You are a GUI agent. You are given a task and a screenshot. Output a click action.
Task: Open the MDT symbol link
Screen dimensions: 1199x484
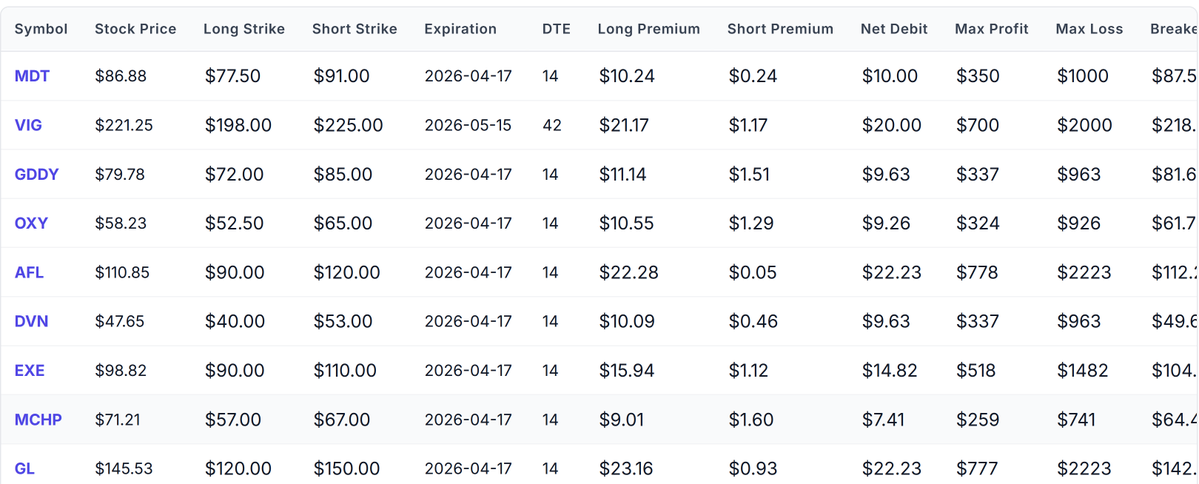click(32, 76)
